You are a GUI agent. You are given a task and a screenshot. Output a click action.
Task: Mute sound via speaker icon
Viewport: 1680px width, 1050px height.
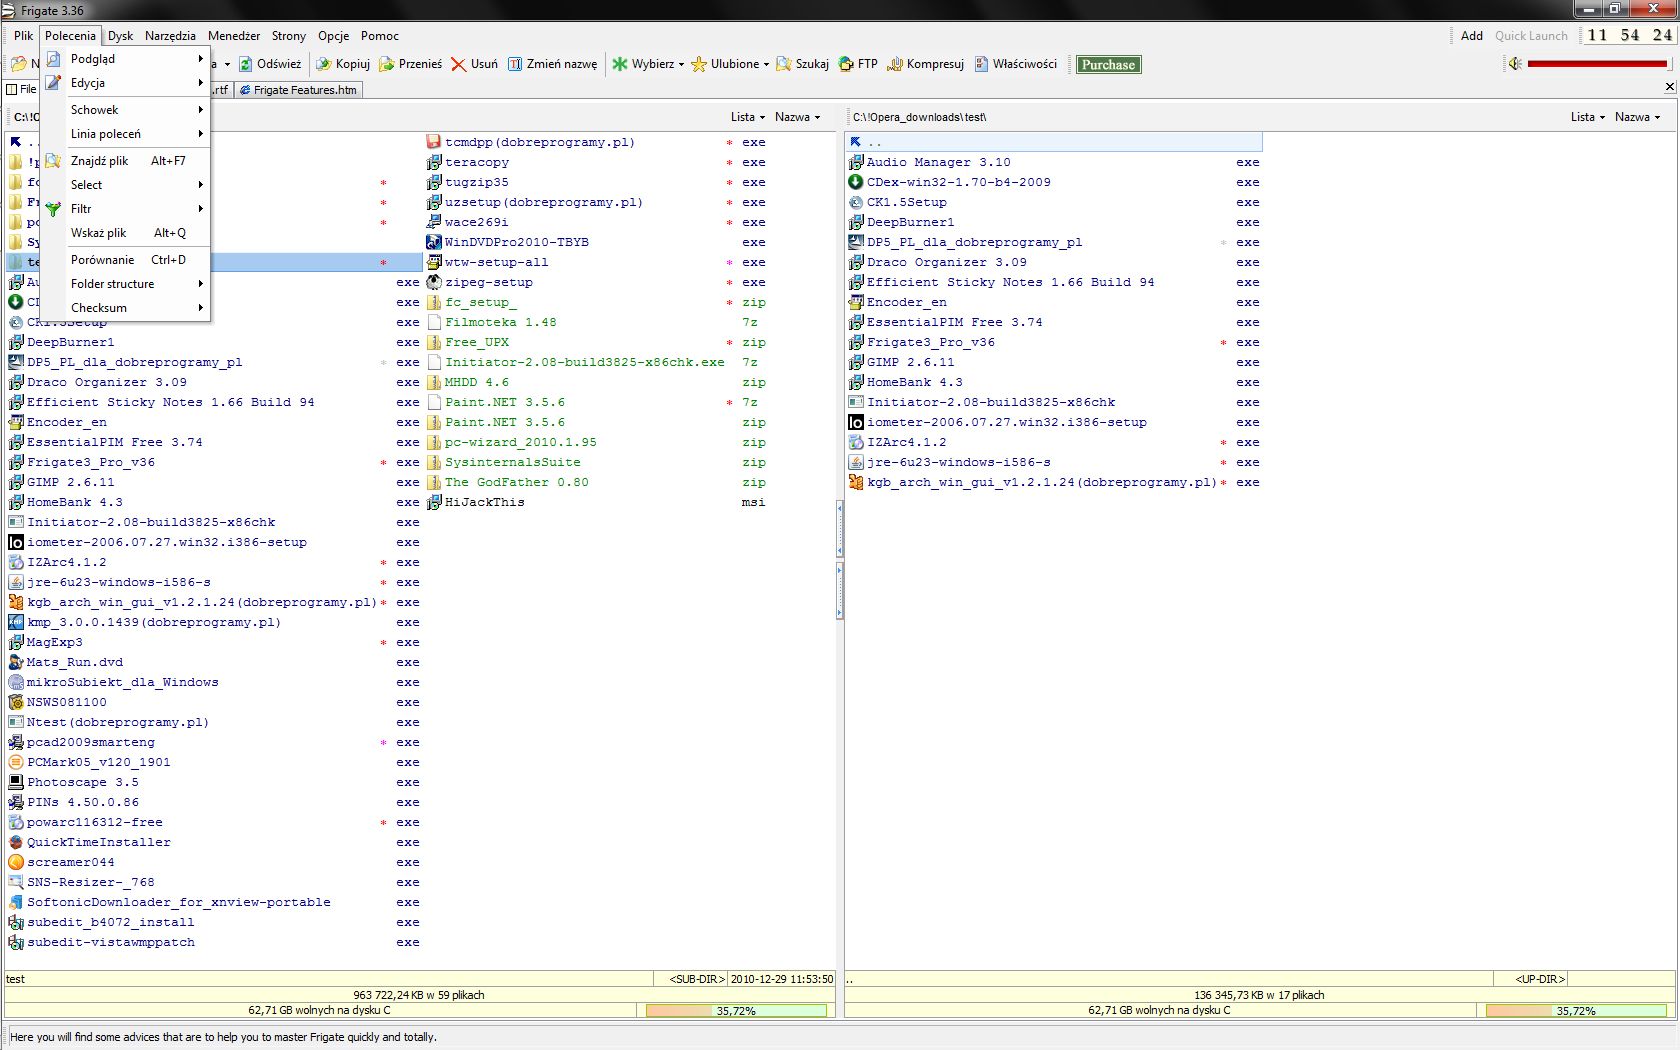[1515, 64]
